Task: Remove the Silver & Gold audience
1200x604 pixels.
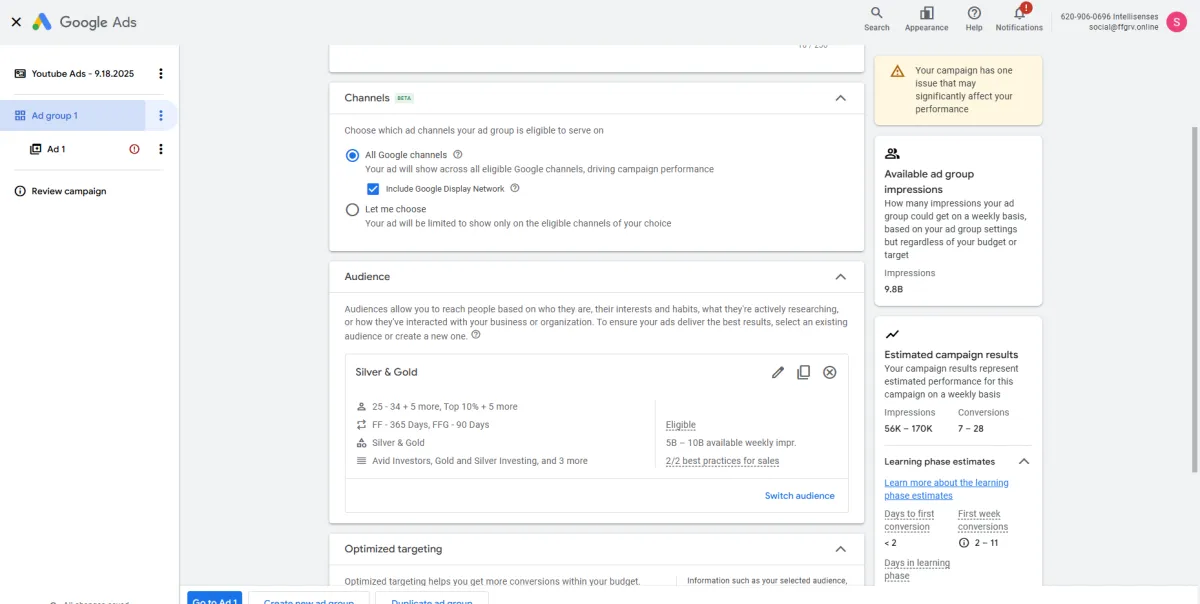Action: pos(829,372)
